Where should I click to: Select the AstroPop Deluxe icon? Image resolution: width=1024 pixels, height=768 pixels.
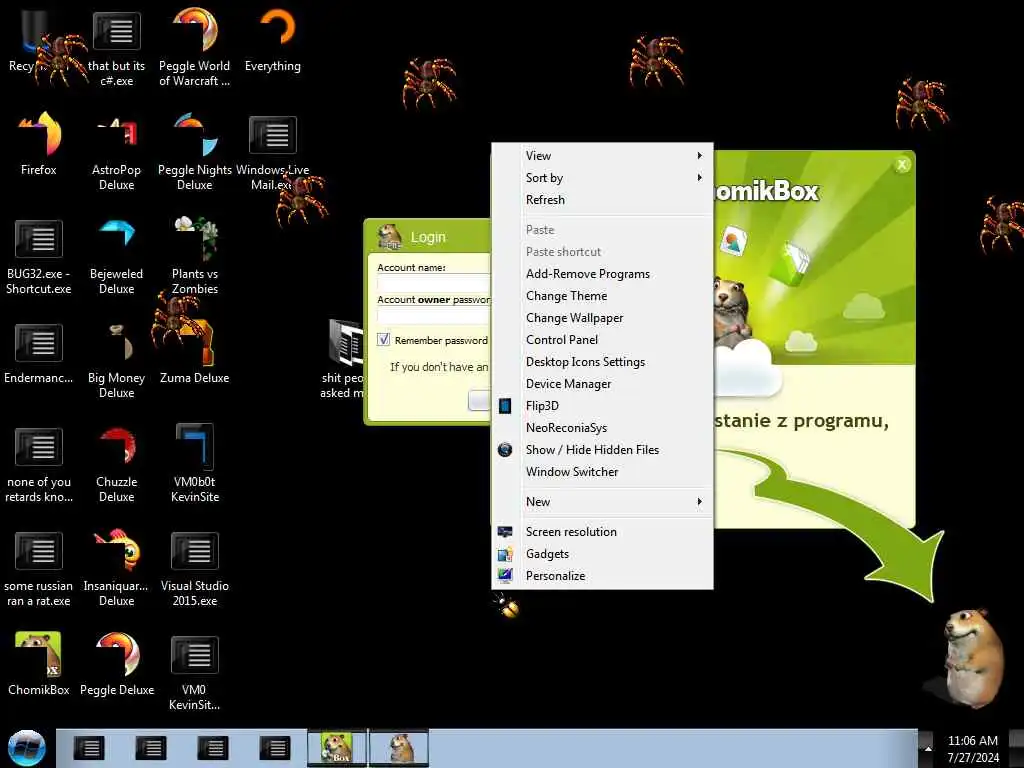coord(116,150)
